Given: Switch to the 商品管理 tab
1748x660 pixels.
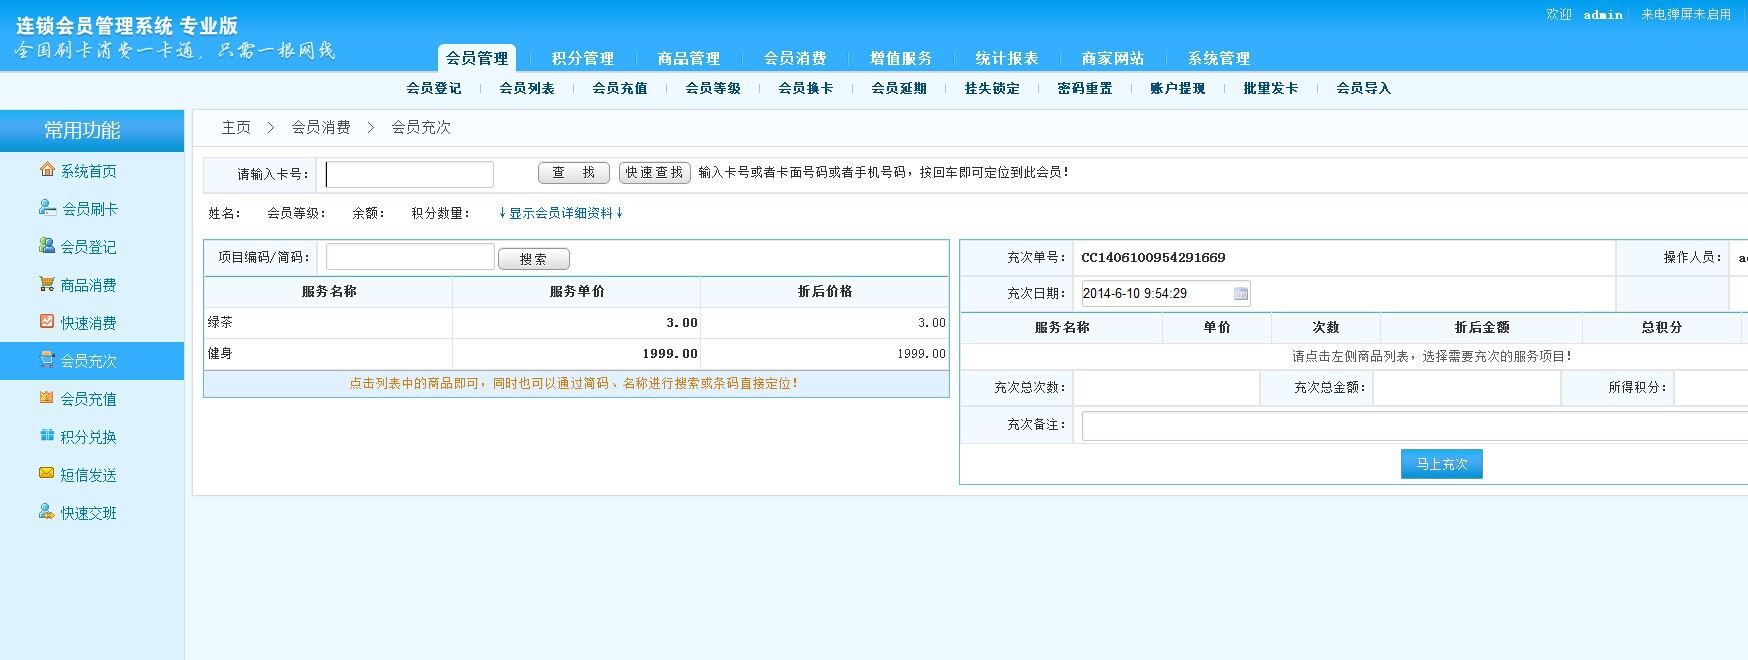Looking at the screenshot, I should tap(689, 58).
